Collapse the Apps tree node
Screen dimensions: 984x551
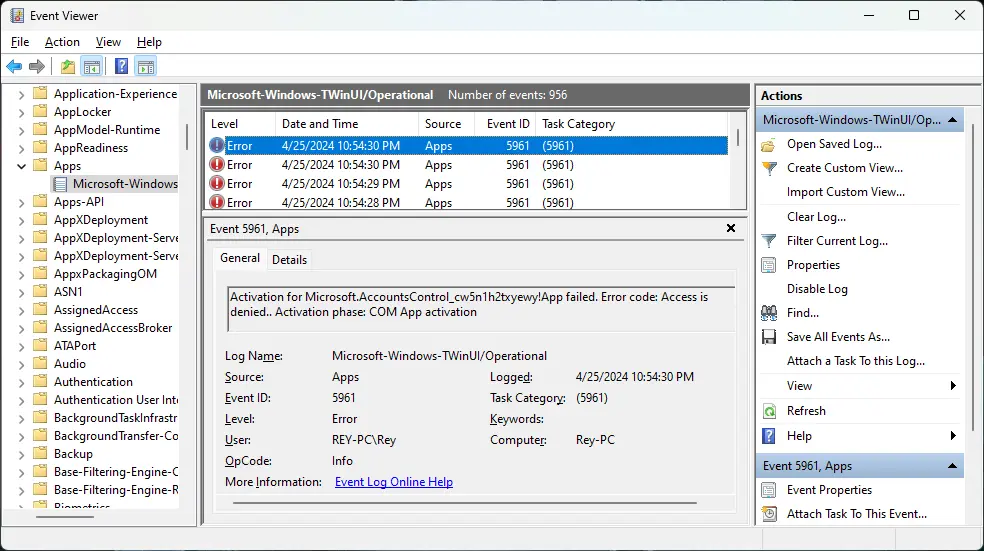[21, 166]
